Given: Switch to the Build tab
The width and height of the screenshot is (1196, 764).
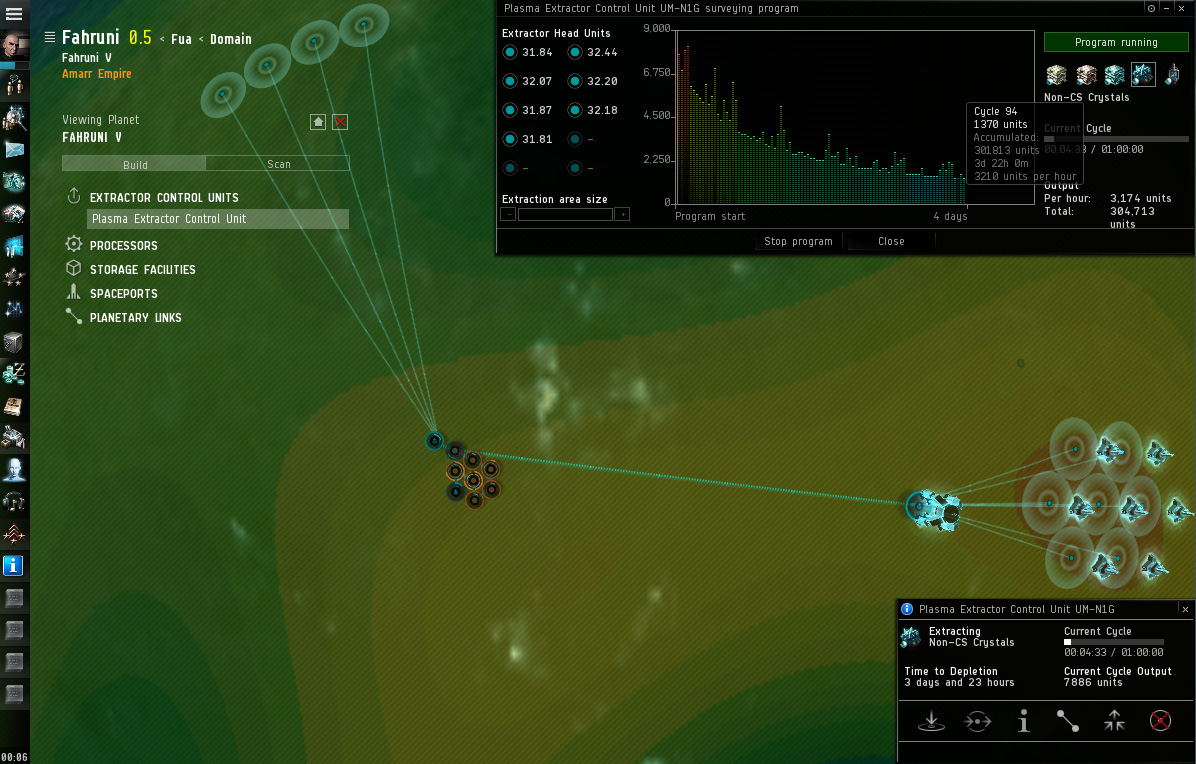Looking at the screenshot, I should tap(134, 164).
